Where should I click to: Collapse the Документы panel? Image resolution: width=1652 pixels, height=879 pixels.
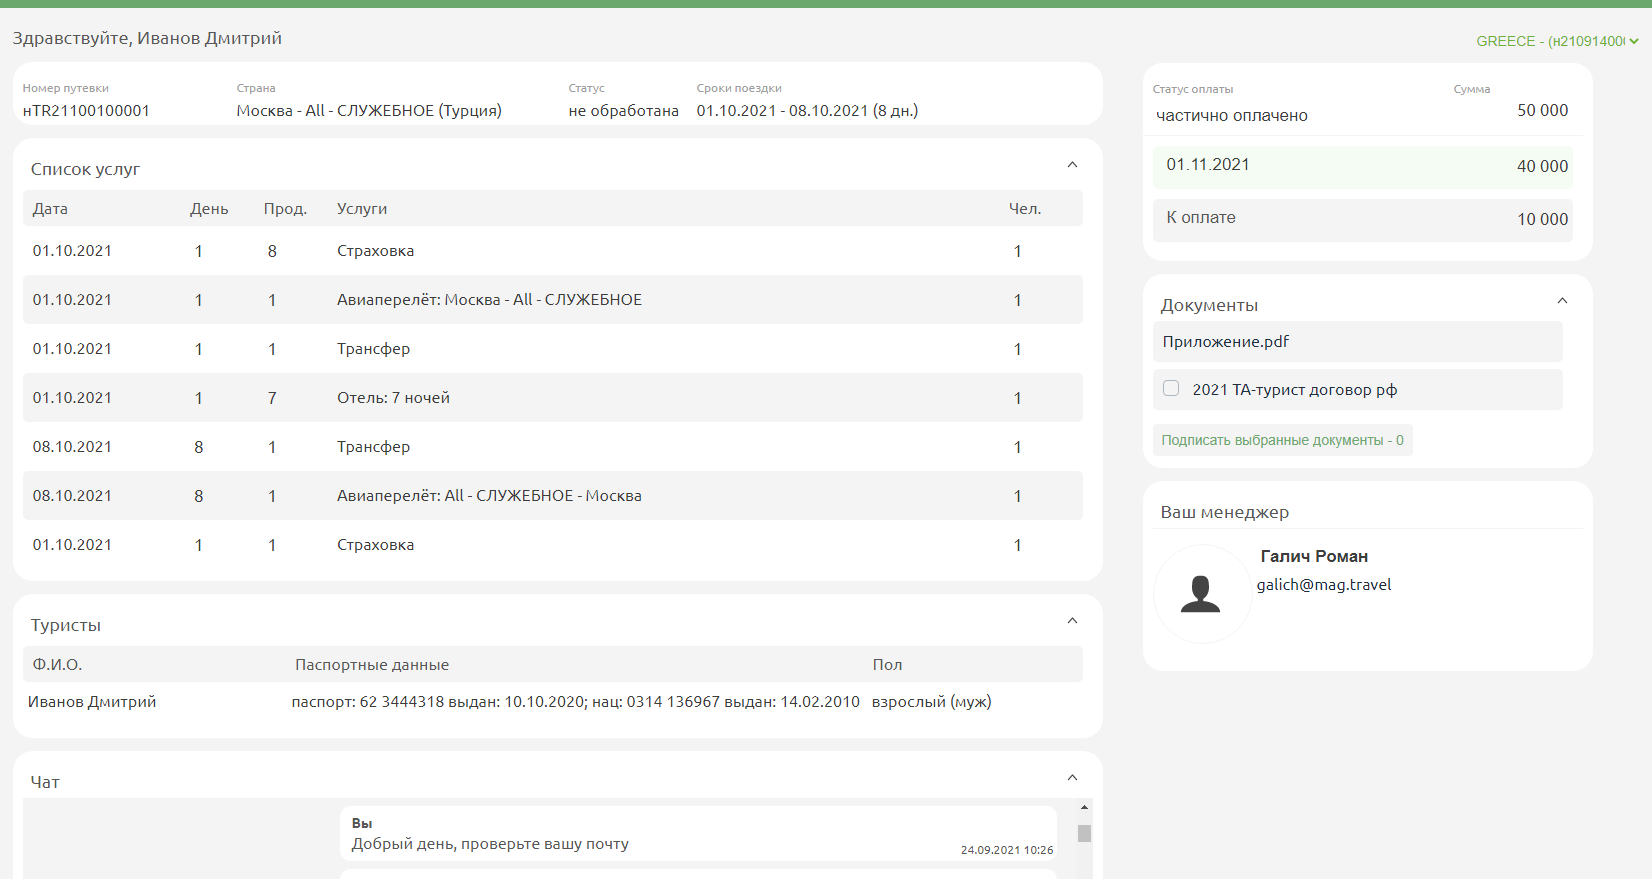(1562, 301)
